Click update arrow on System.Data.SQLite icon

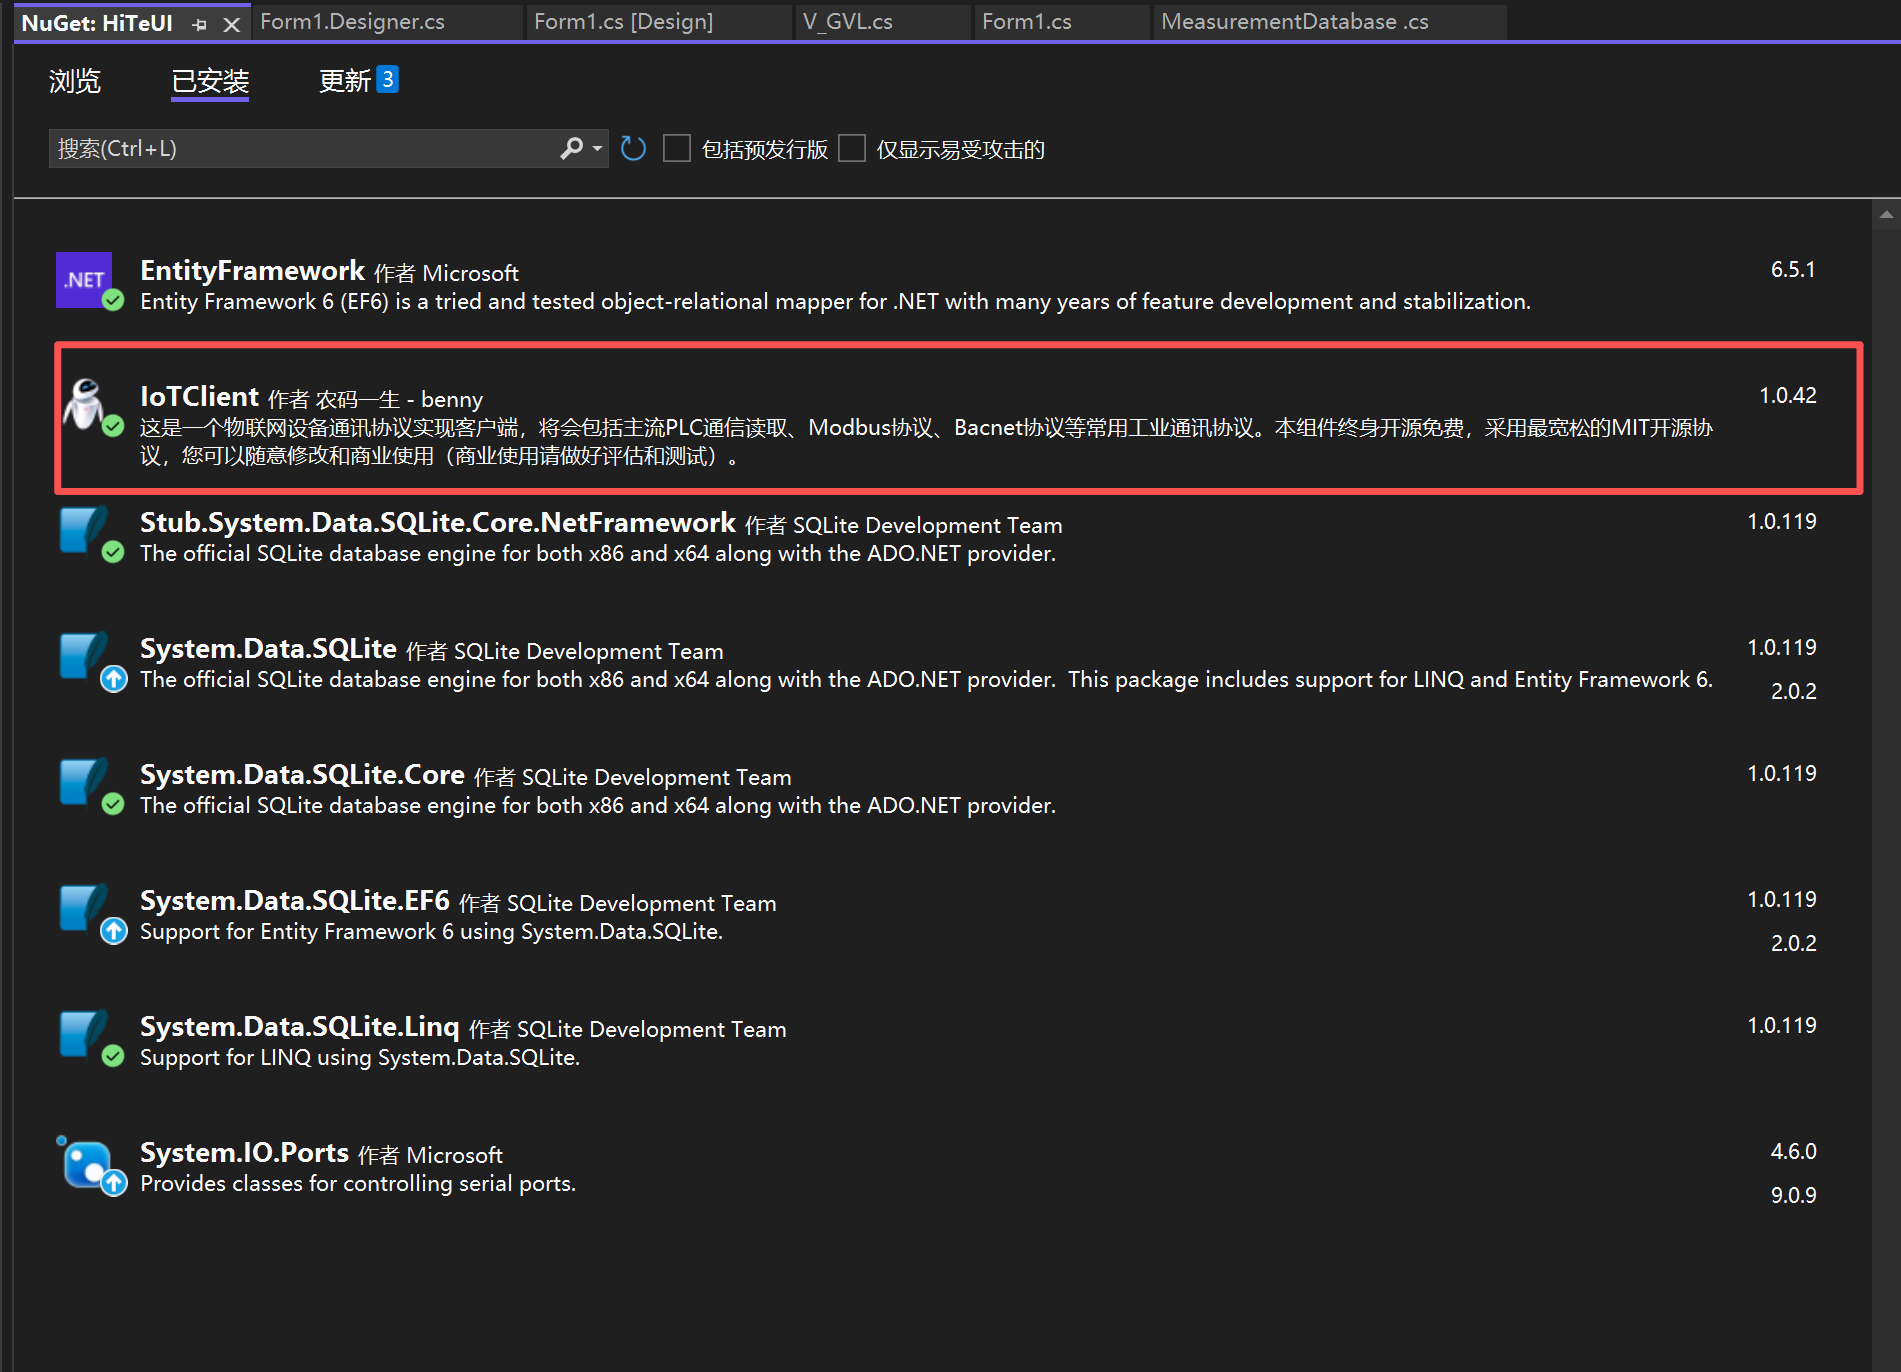pyautogui.click(x=114, y=680)
